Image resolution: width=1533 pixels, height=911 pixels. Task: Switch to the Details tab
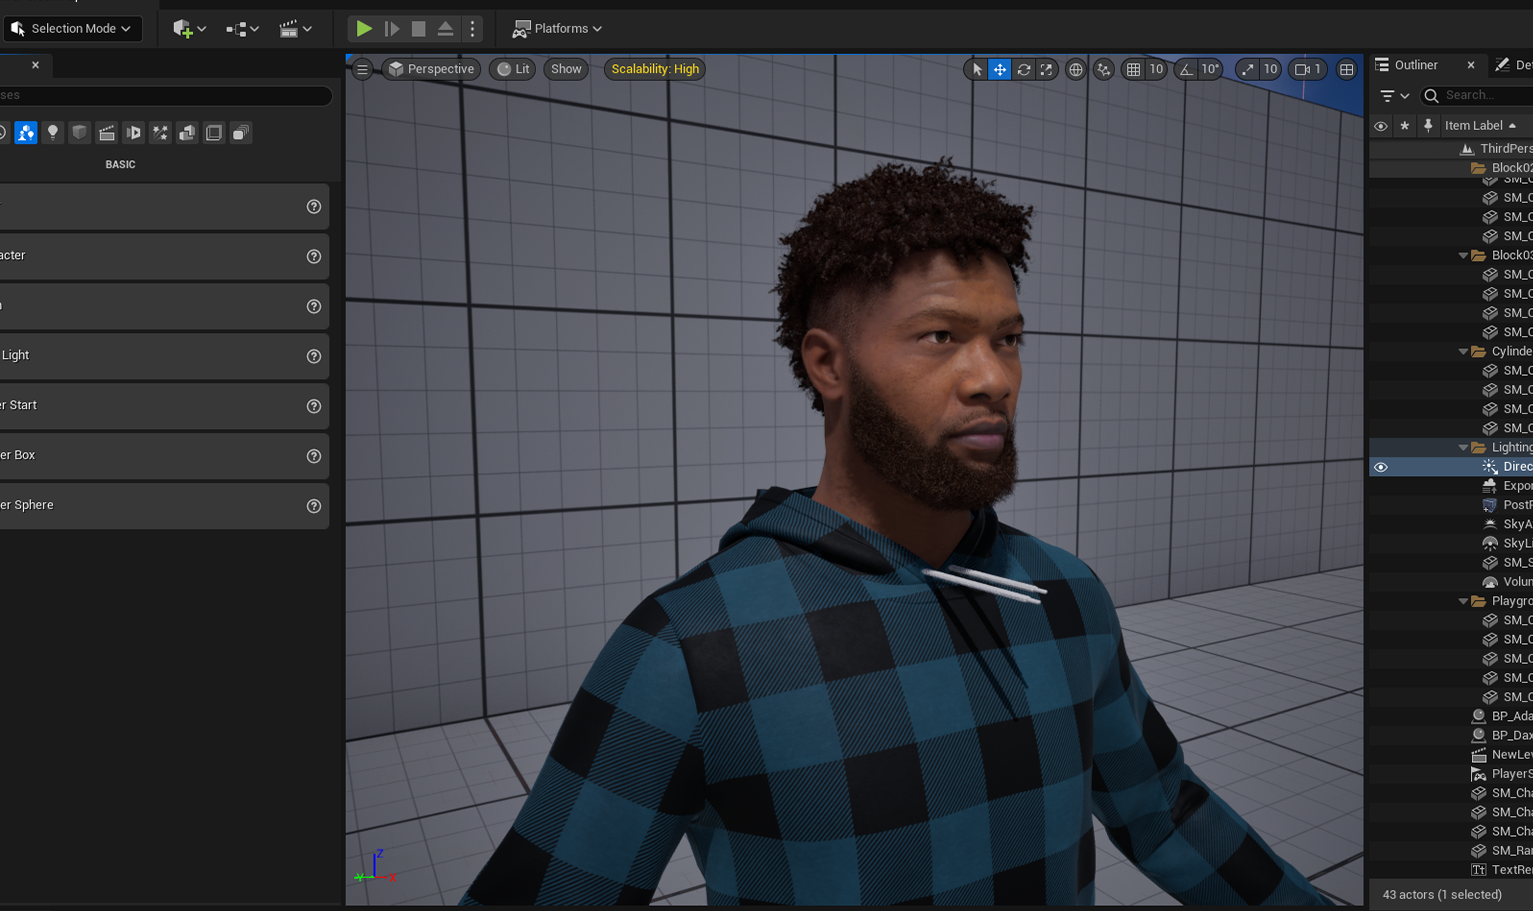(x=1513, y=65)
